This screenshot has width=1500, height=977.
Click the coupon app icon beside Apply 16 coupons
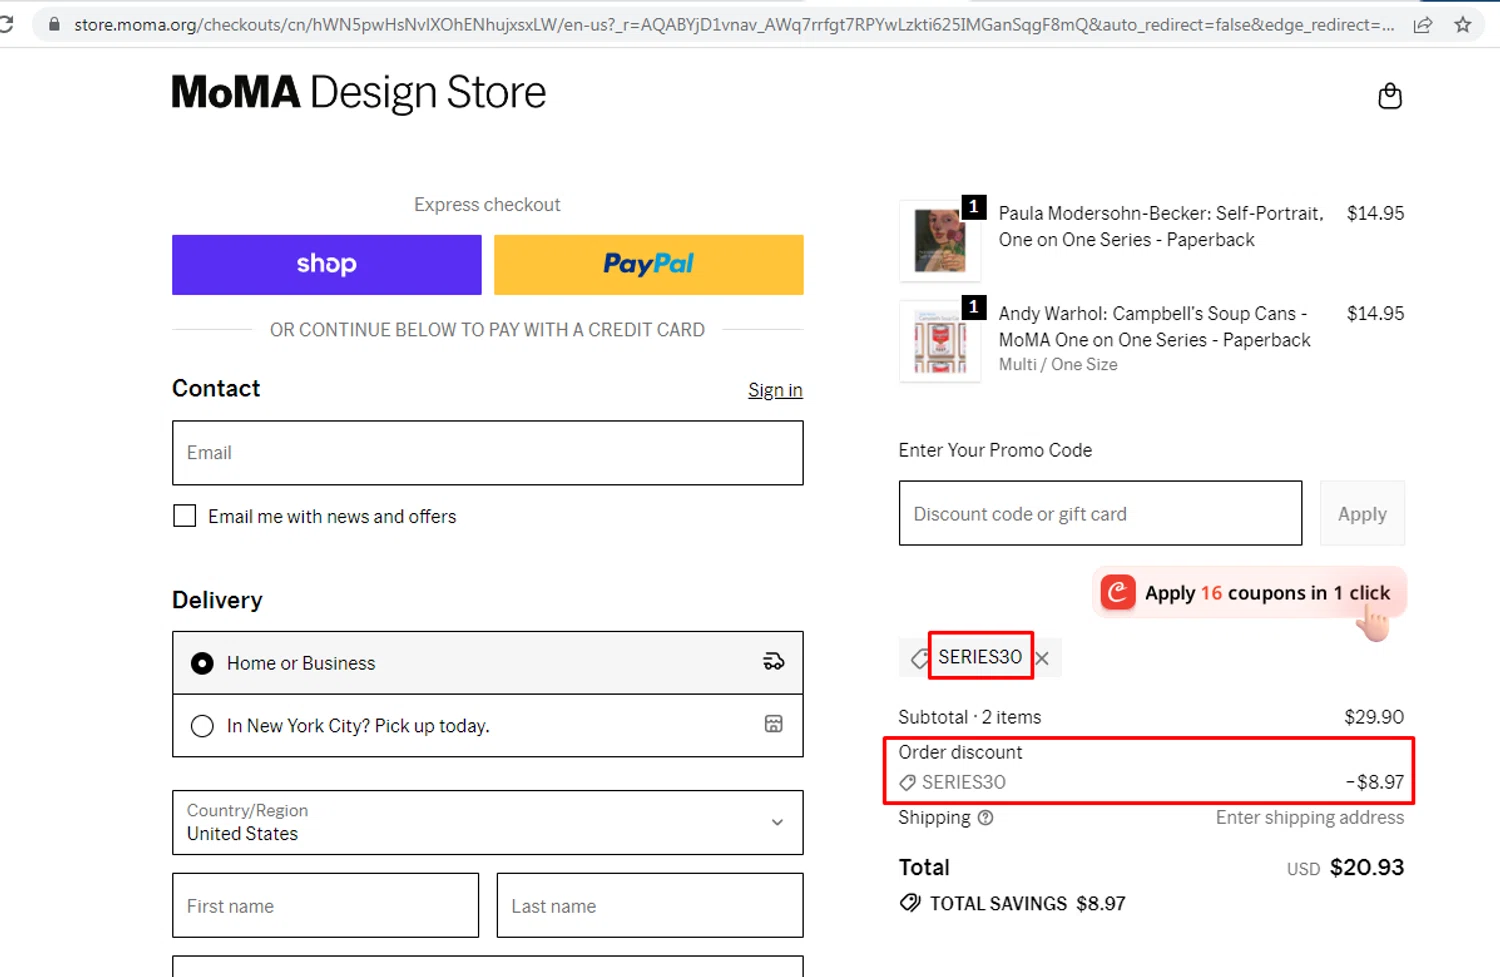coord(1118,592)
